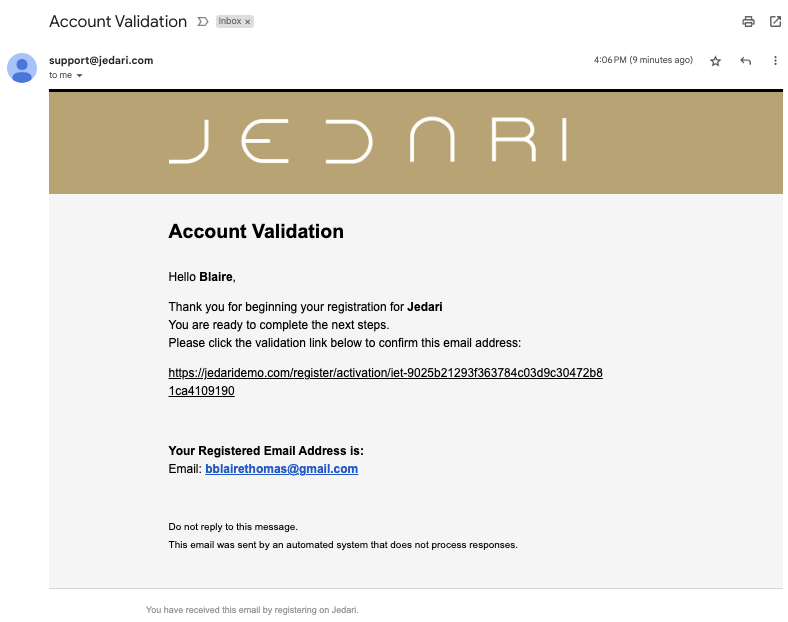Click the Account Validation subject title
Viewport: 788px width, 622px height.
coord(118,22)
